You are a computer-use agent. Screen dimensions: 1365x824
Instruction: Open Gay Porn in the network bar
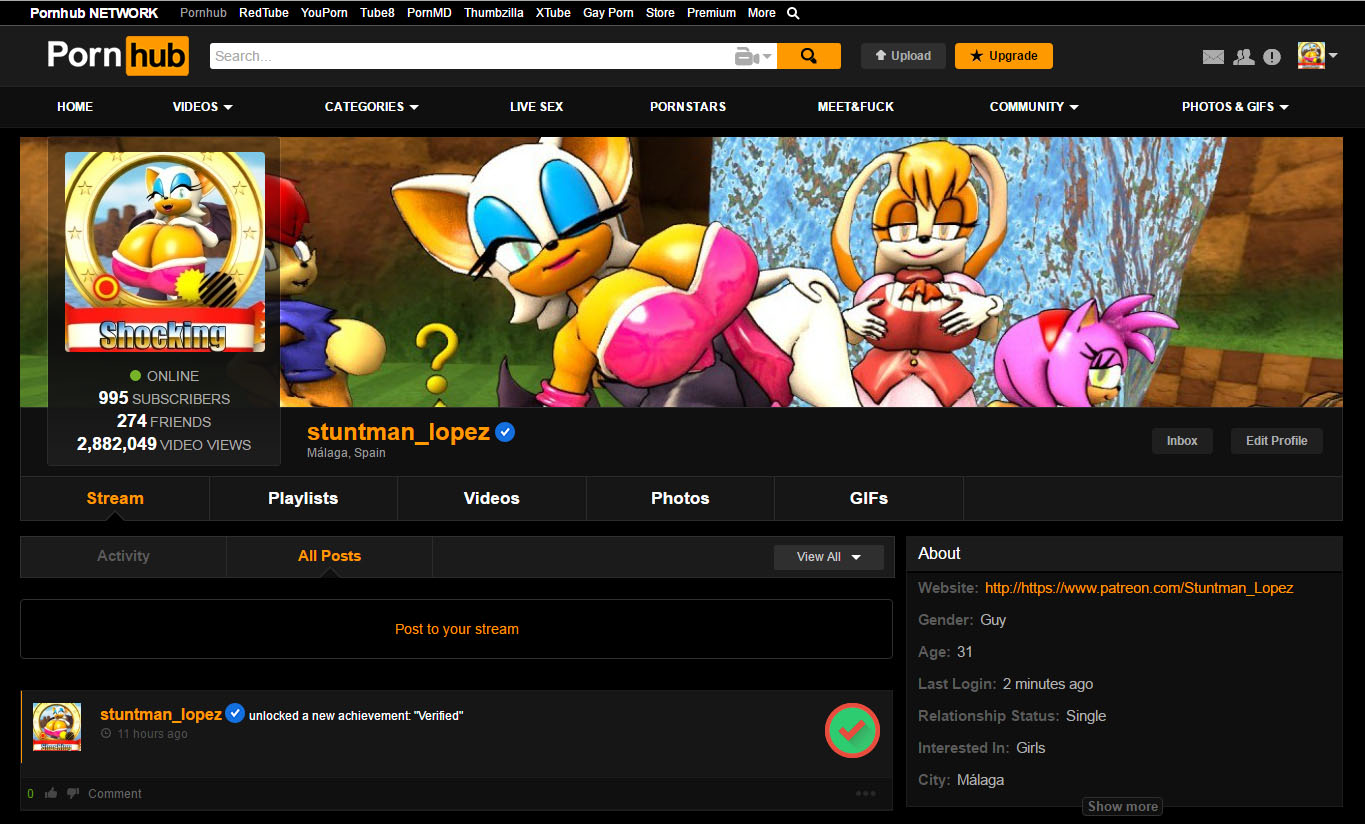point(608,13)
